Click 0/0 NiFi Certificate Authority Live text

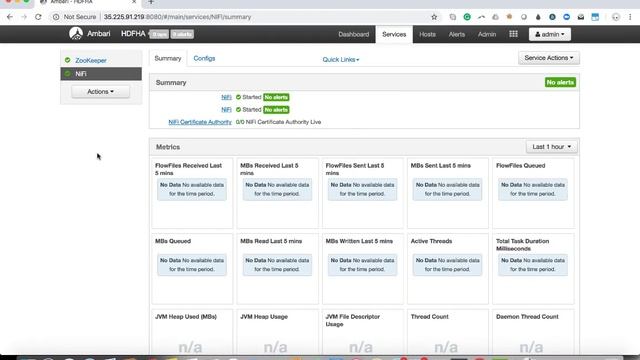(278, 122)
